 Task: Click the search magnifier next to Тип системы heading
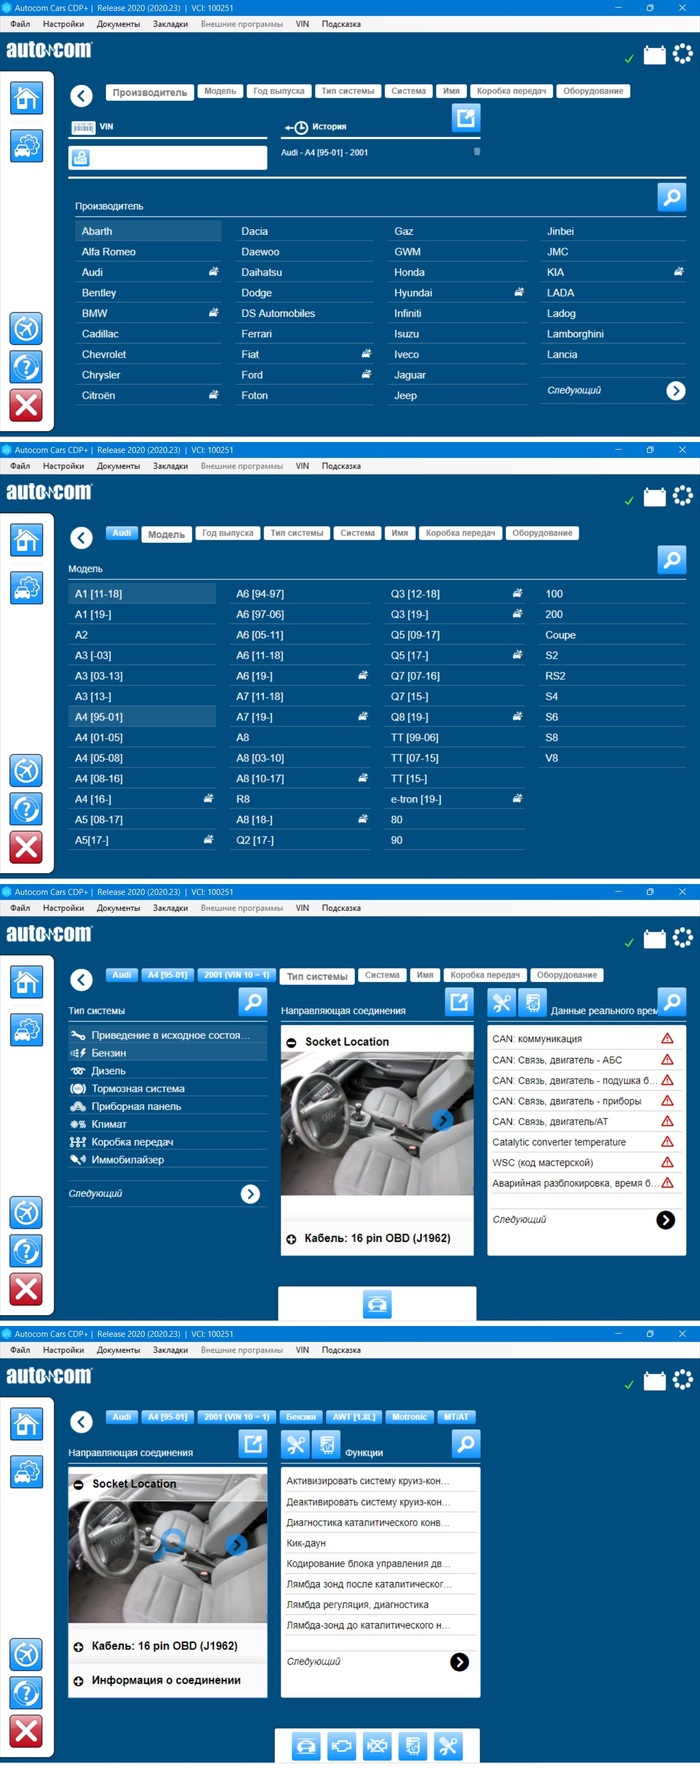tap(253, 1001)
